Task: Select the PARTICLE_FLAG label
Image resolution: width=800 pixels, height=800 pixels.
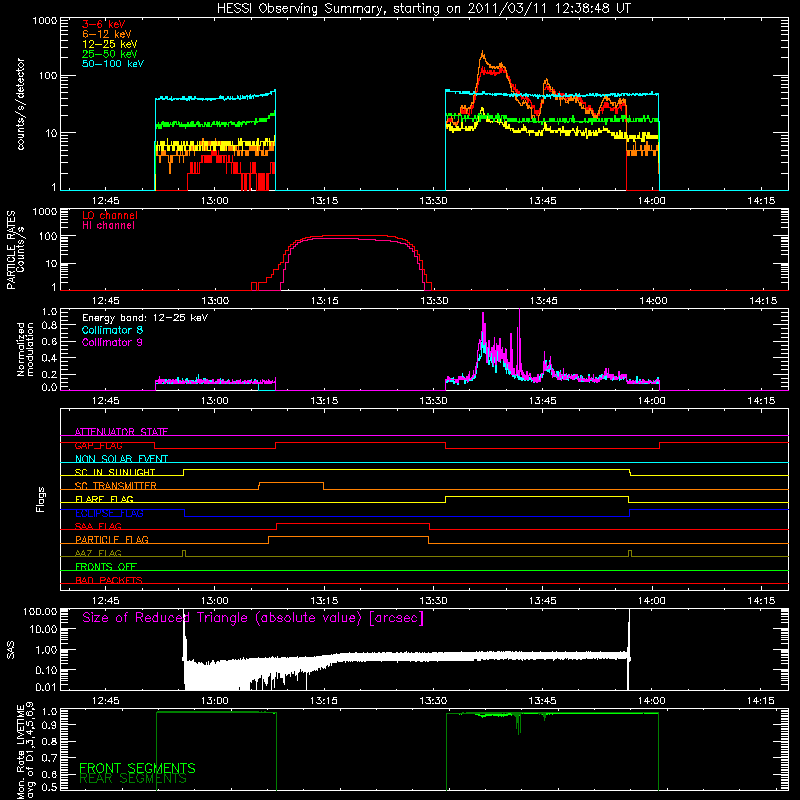Action: tap(112, 539)
